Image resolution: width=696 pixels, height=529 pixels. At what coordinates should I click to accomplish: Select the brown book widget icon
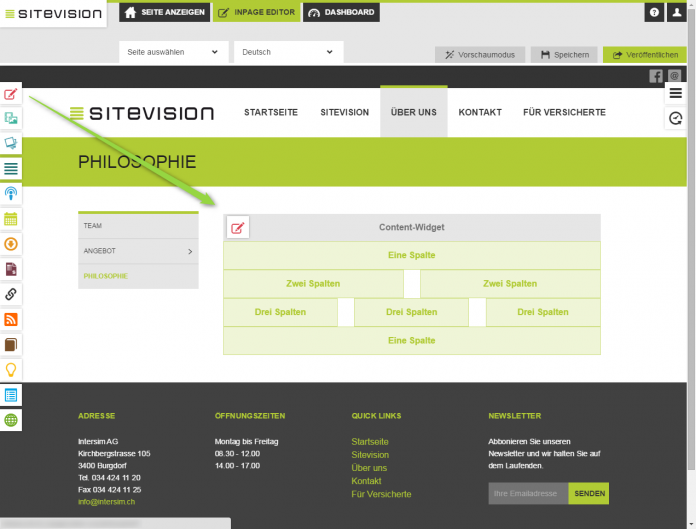[11, 344]
